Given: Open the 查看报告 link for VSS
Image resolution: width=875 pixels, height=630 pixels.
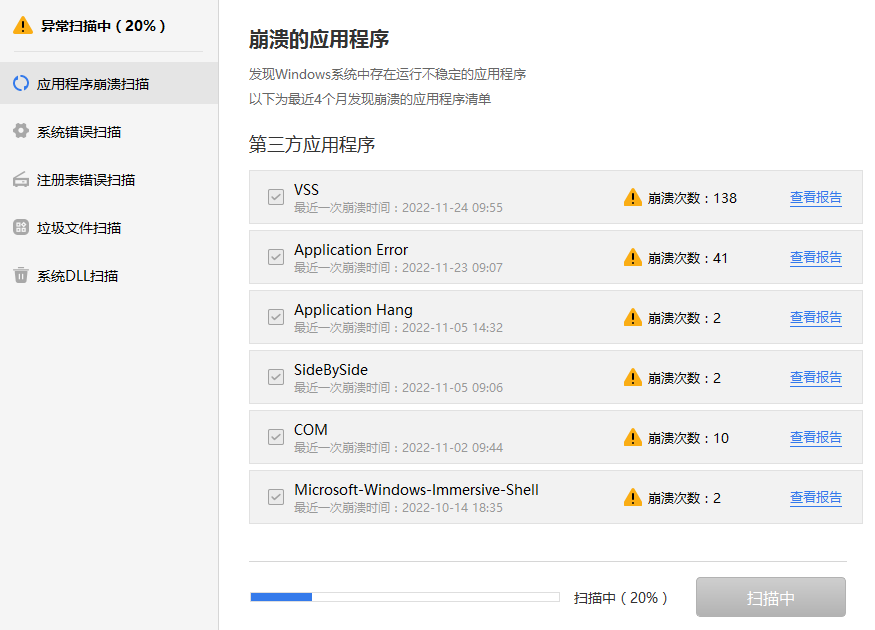Looking at the screenshot, I should pos(815,197).
